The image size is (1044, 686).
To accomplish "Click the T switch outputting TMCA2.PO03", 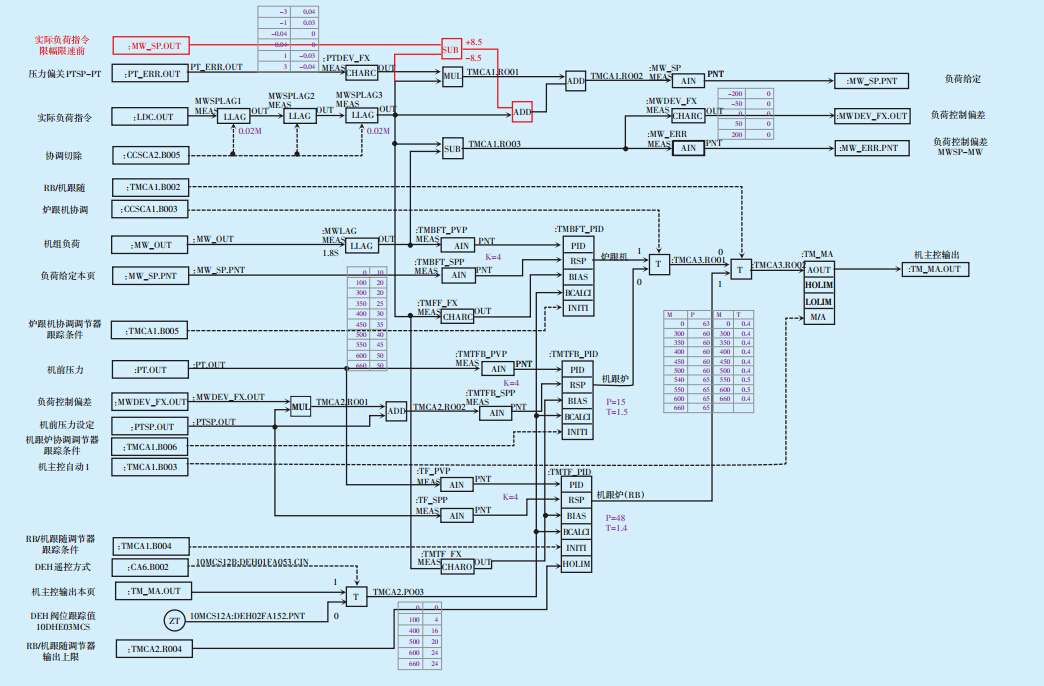I will 357,596.
